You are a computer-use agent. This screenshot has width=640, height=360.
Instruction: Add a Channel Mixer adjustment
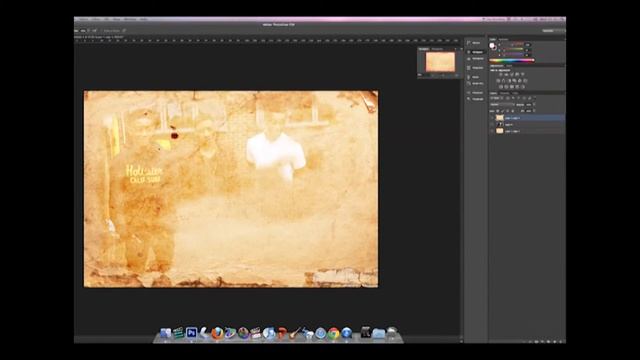tap(520, 81)
